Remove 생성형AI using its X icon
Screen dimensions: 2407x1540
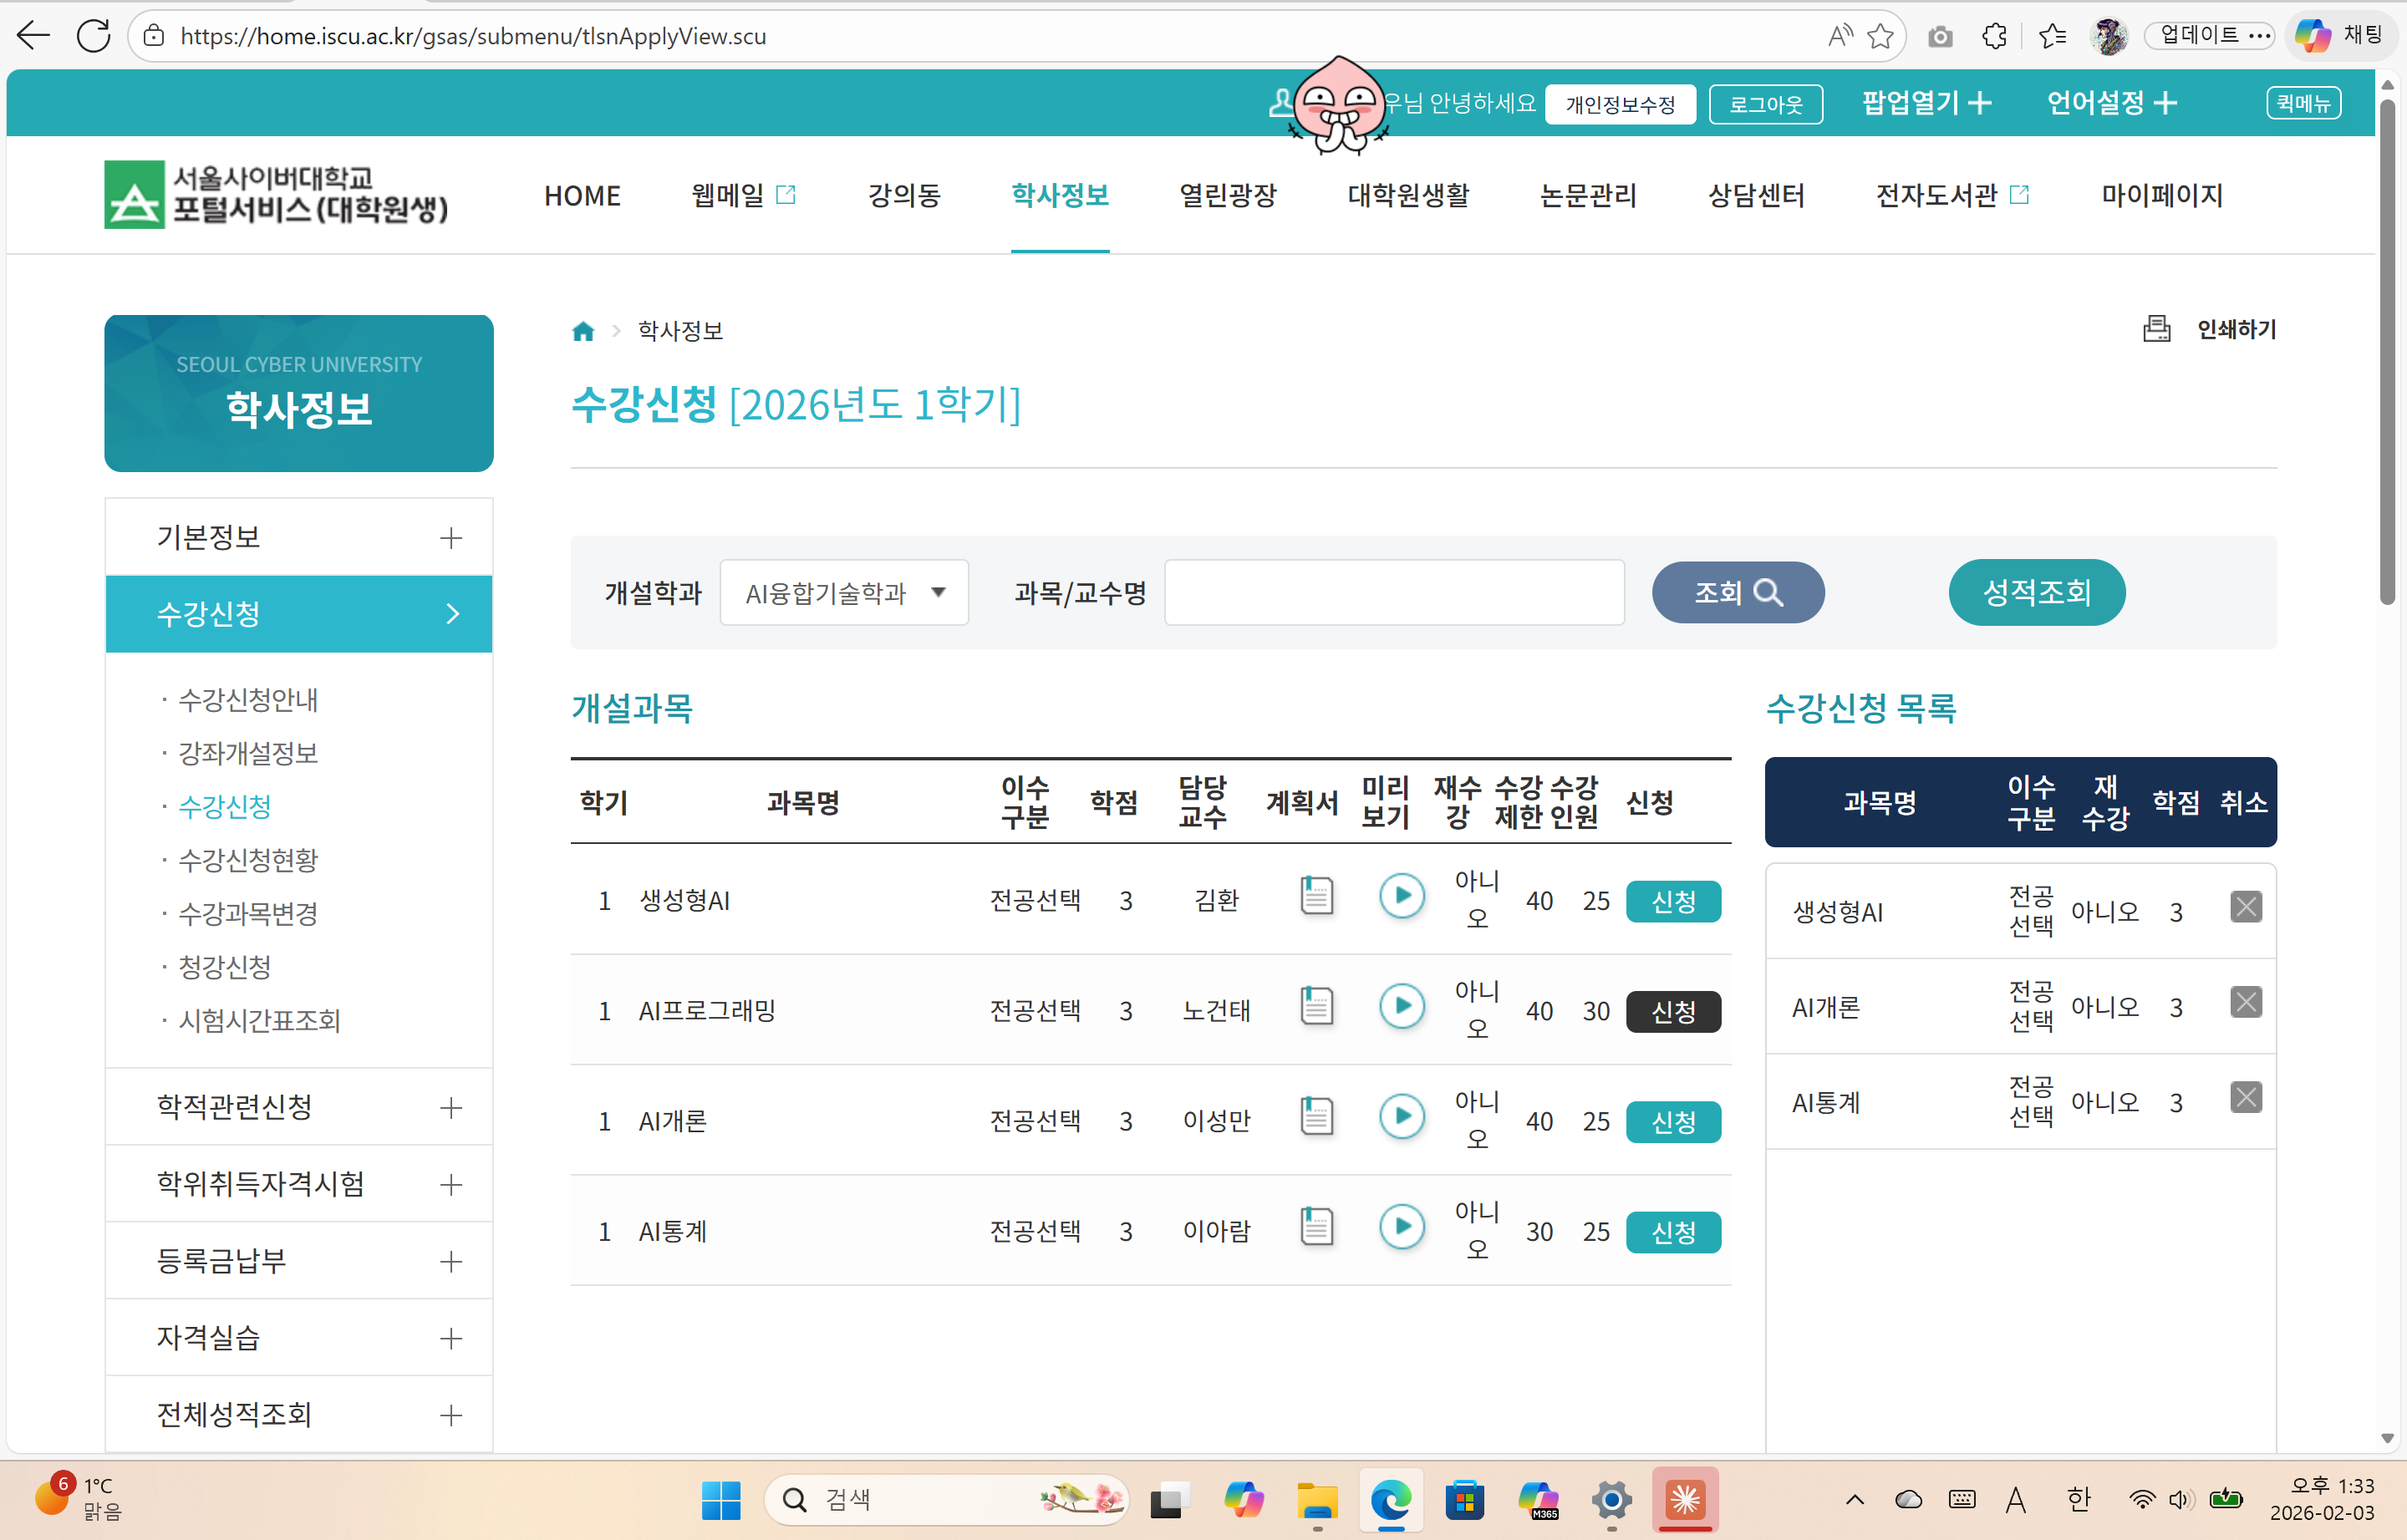[x=2245, y=907]
